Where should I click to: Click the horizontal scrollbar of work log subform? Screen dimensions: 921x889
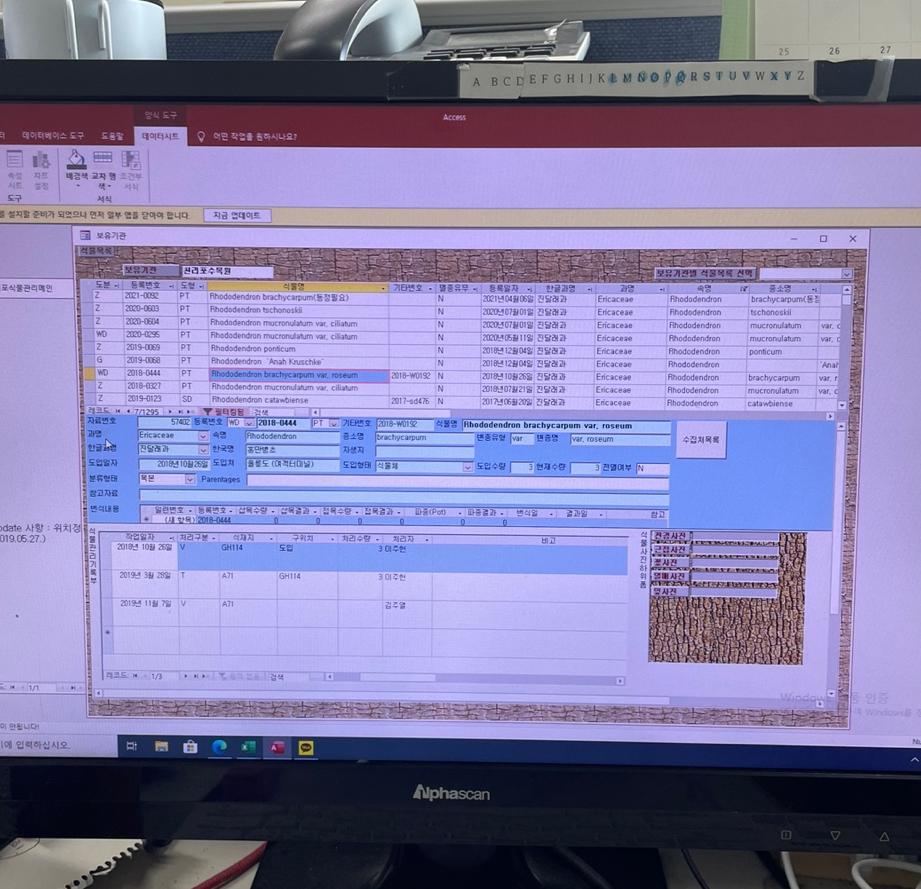[474, 678]
